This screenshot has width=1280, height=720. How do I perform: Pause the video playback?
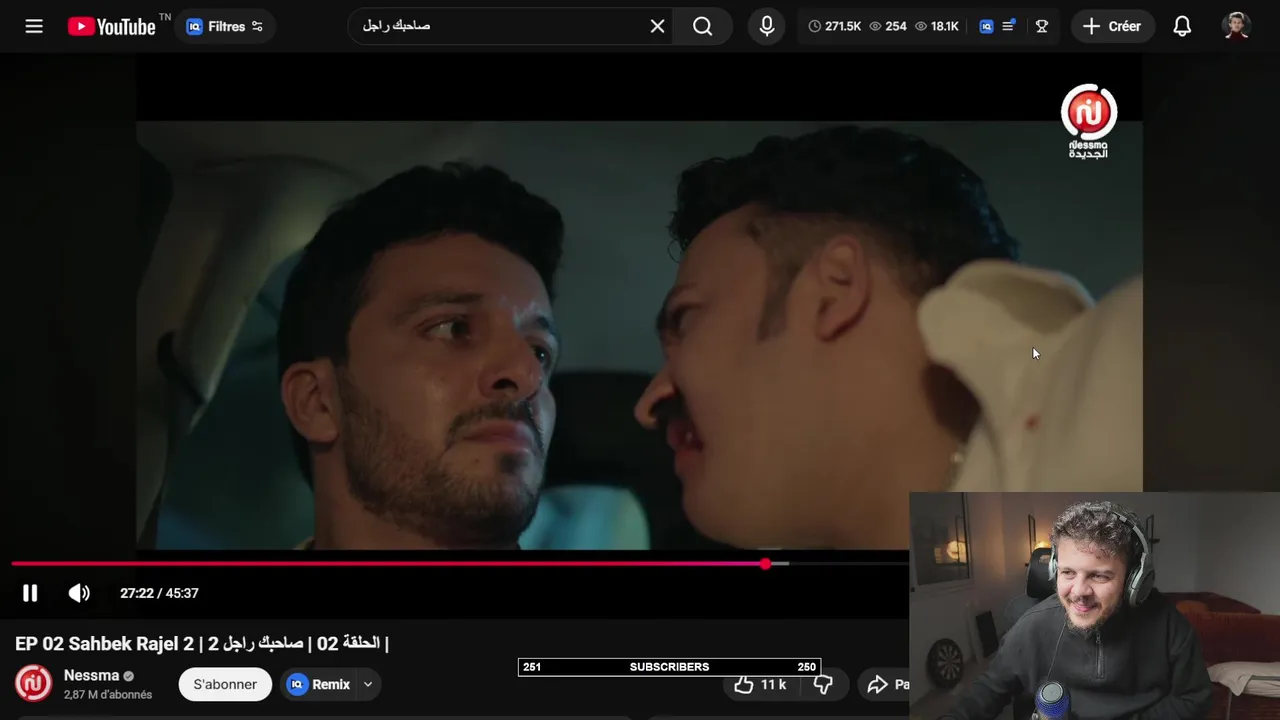[x=30, y=593]
